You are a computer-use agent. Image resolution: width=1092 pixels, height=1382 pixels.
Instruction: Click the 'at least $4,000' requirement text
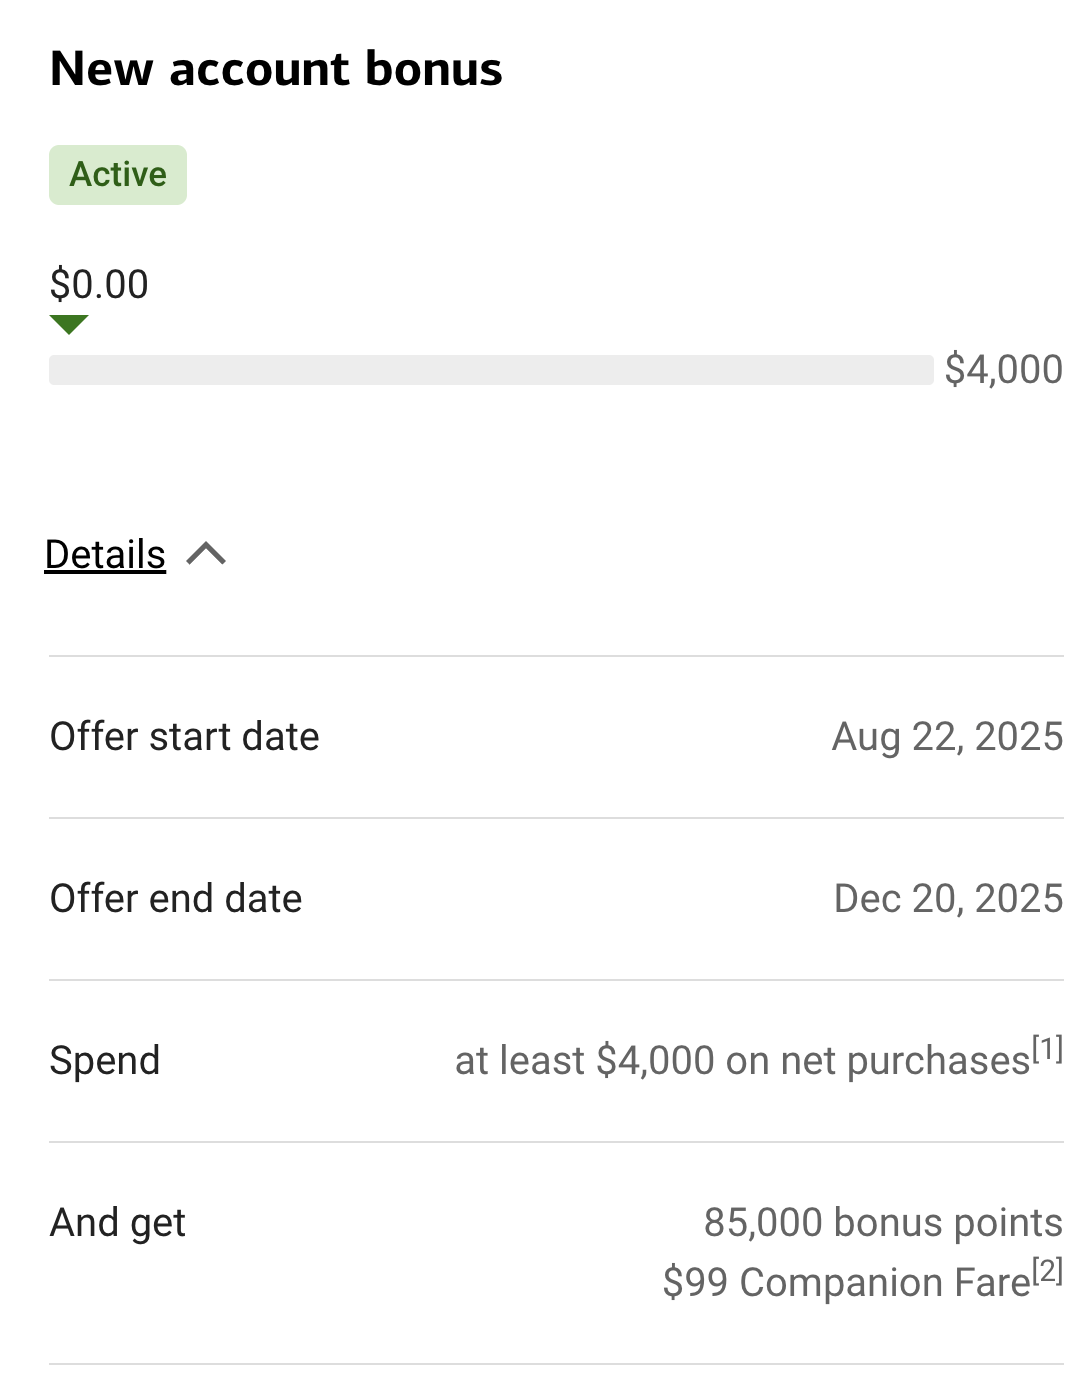pyautogui.click(x=585, y=1061)
